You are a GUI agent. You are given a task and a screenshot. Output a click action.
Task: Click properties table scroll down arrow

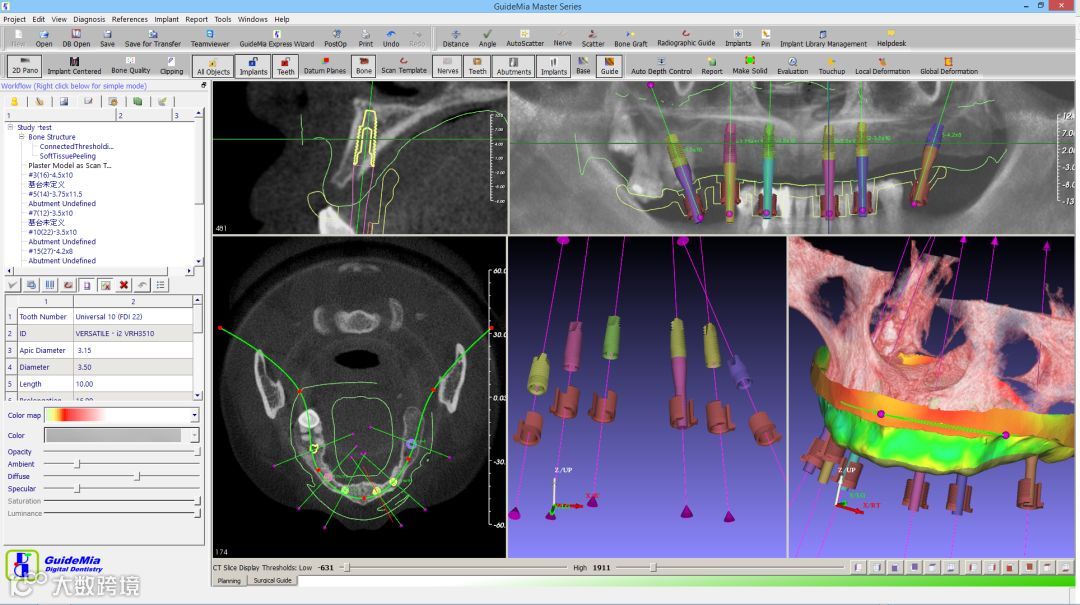tap(198, 396)
